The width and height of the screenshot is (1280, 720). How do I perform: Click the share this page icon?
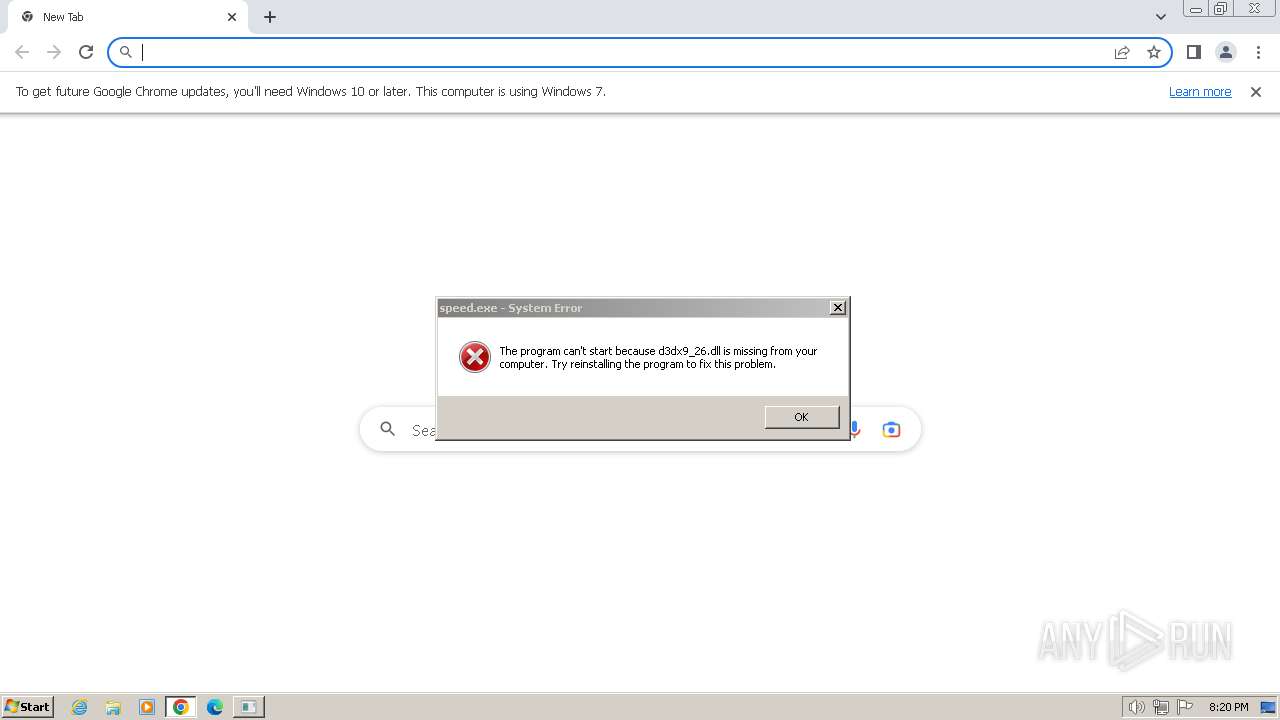point(1122,52)
